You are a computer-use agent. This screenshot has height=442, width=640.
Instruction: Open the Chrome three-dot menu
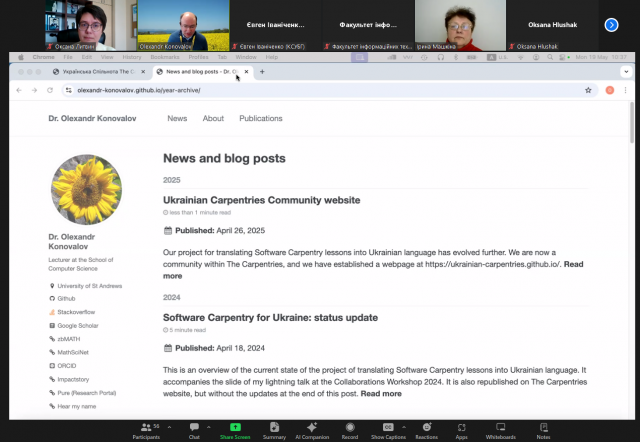click(625, 90)
